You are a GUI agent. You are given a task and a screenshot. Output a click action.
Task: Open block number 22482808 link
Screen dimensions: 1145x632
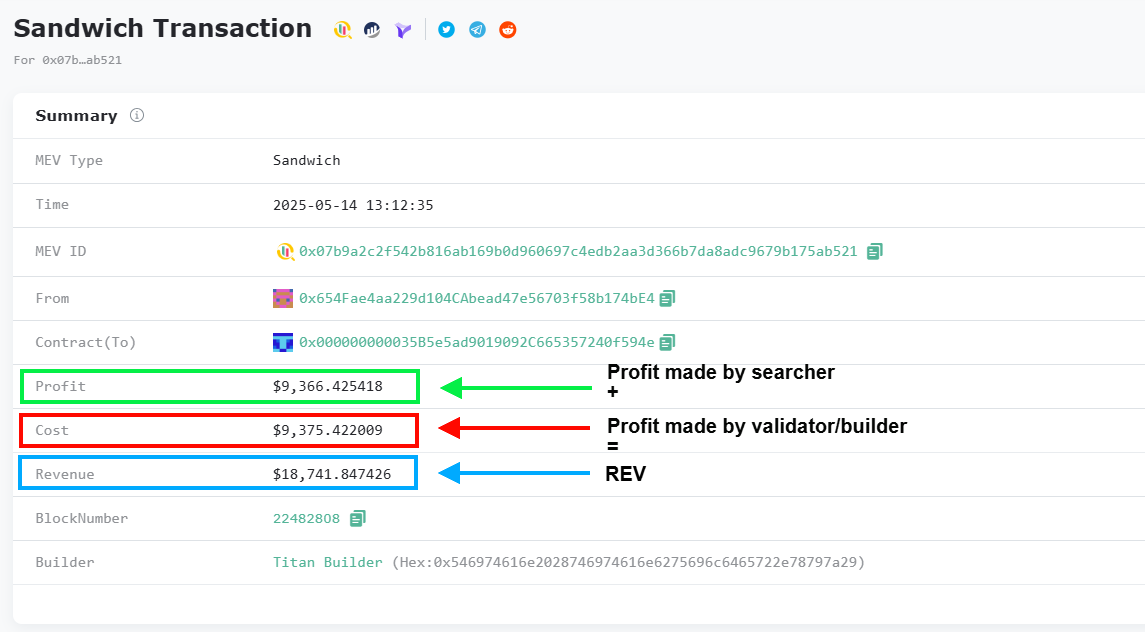point(306,518)
